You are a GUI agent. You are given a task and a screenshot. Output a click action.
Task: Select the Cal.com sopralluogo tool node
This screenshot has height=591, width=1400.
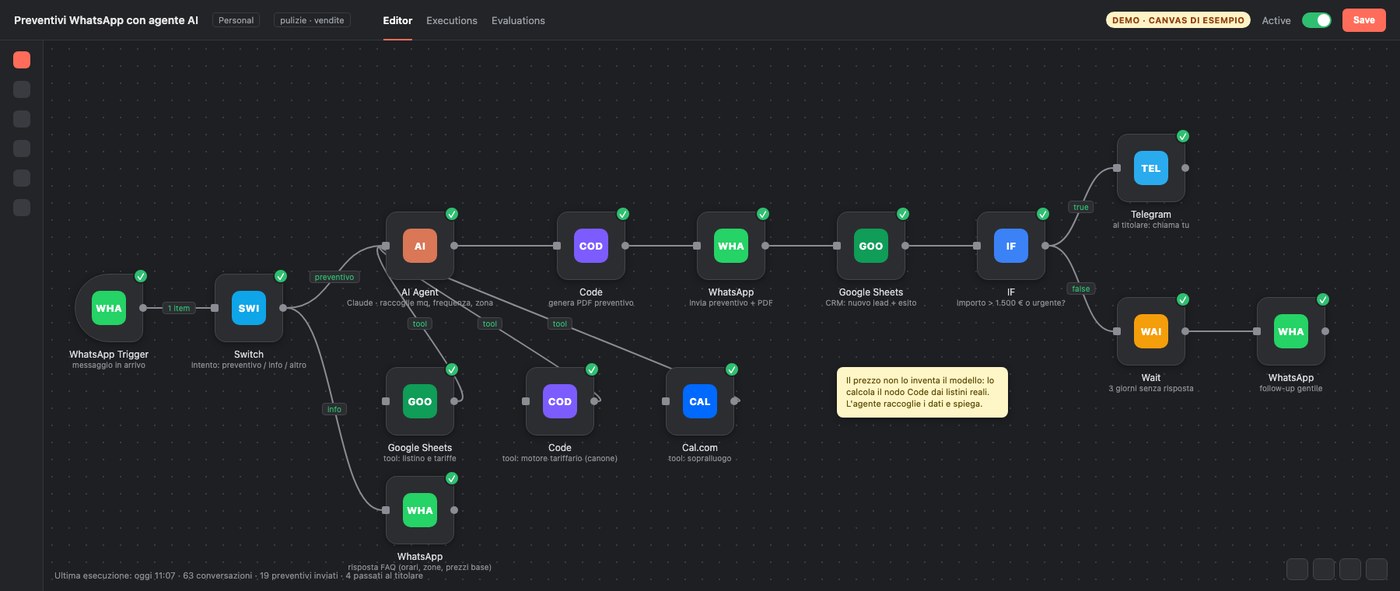700,401
